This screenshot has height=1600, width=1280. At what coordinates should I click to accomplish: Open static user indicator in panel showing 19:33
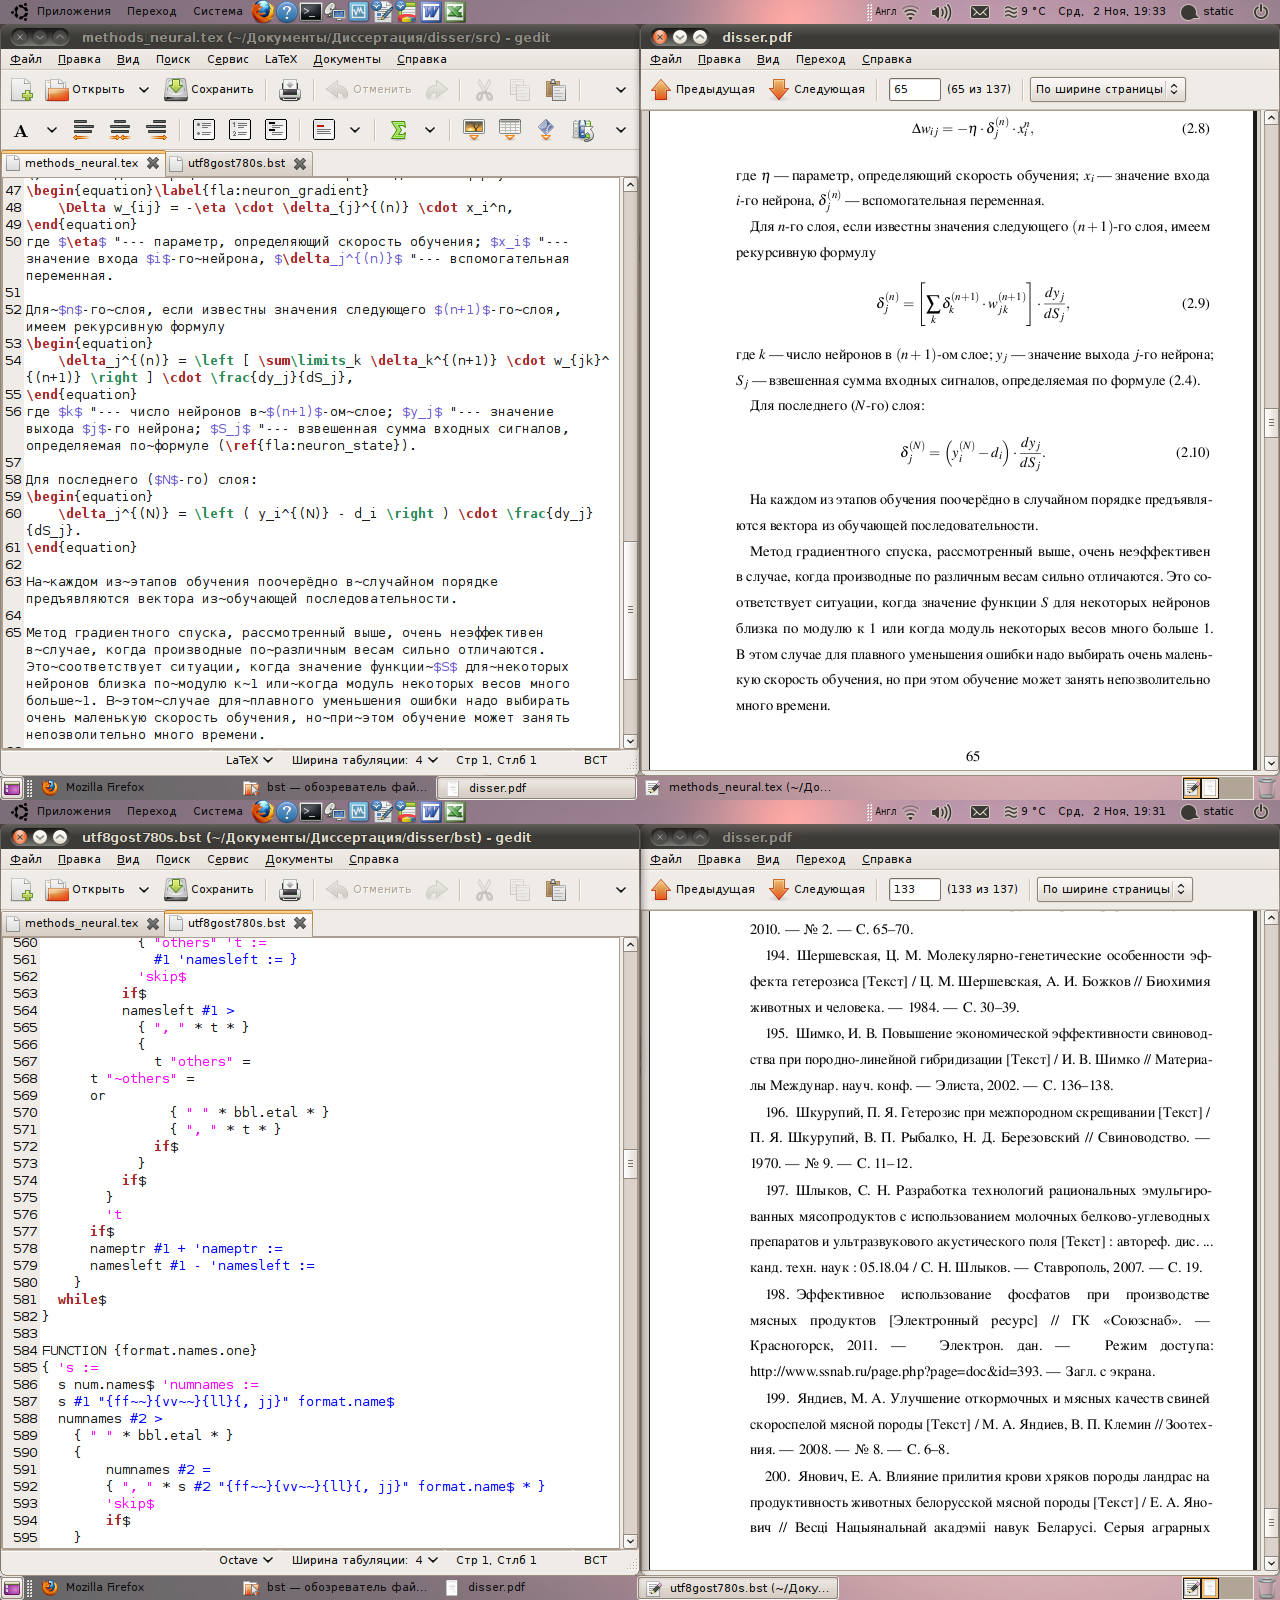tap(1208, 12)
